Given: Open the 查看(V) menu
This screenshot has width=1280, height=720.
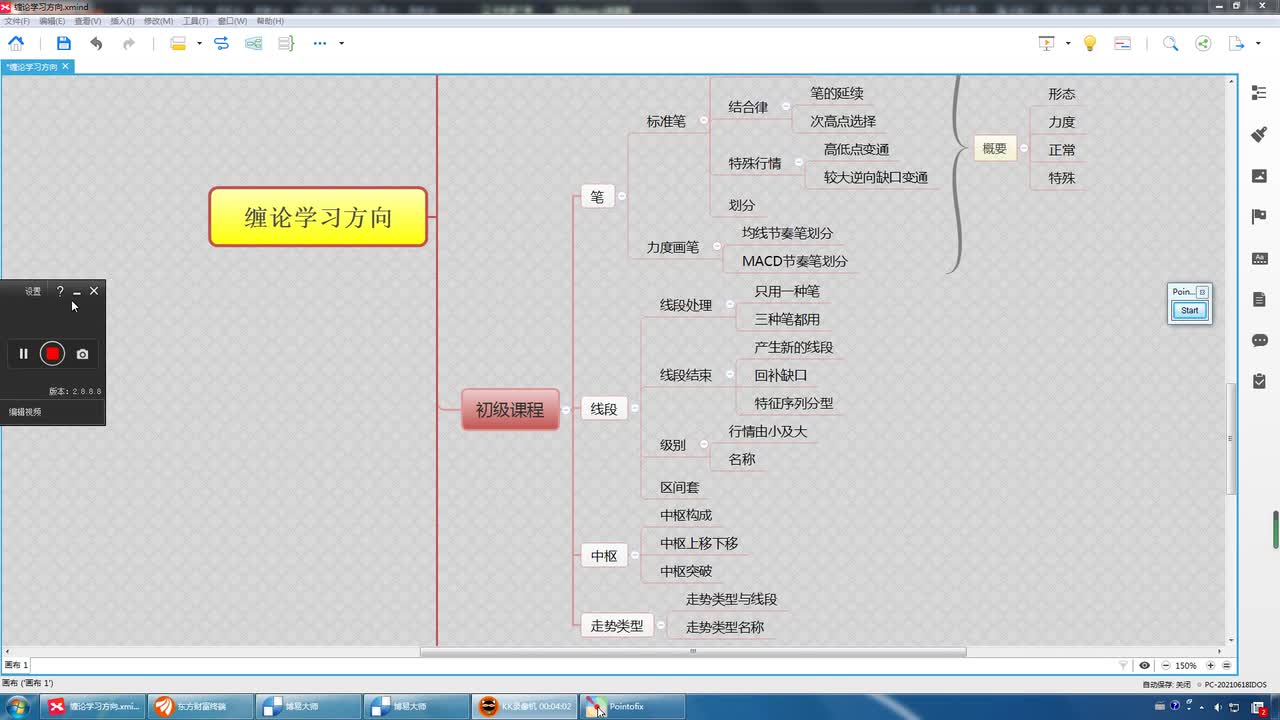Looking at the screenshot, I should click(87, 21).
